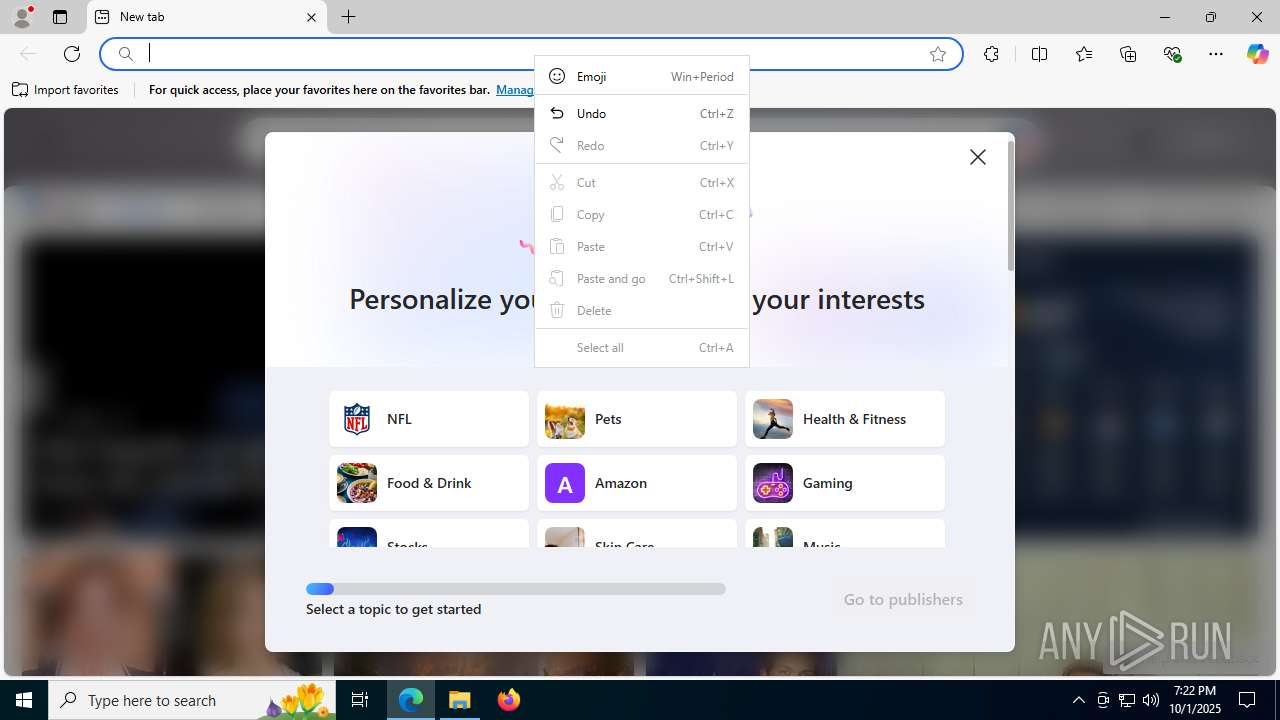1280x720 pixels.
Task: Click Import favorites in favorites bar
Action: 66,90
